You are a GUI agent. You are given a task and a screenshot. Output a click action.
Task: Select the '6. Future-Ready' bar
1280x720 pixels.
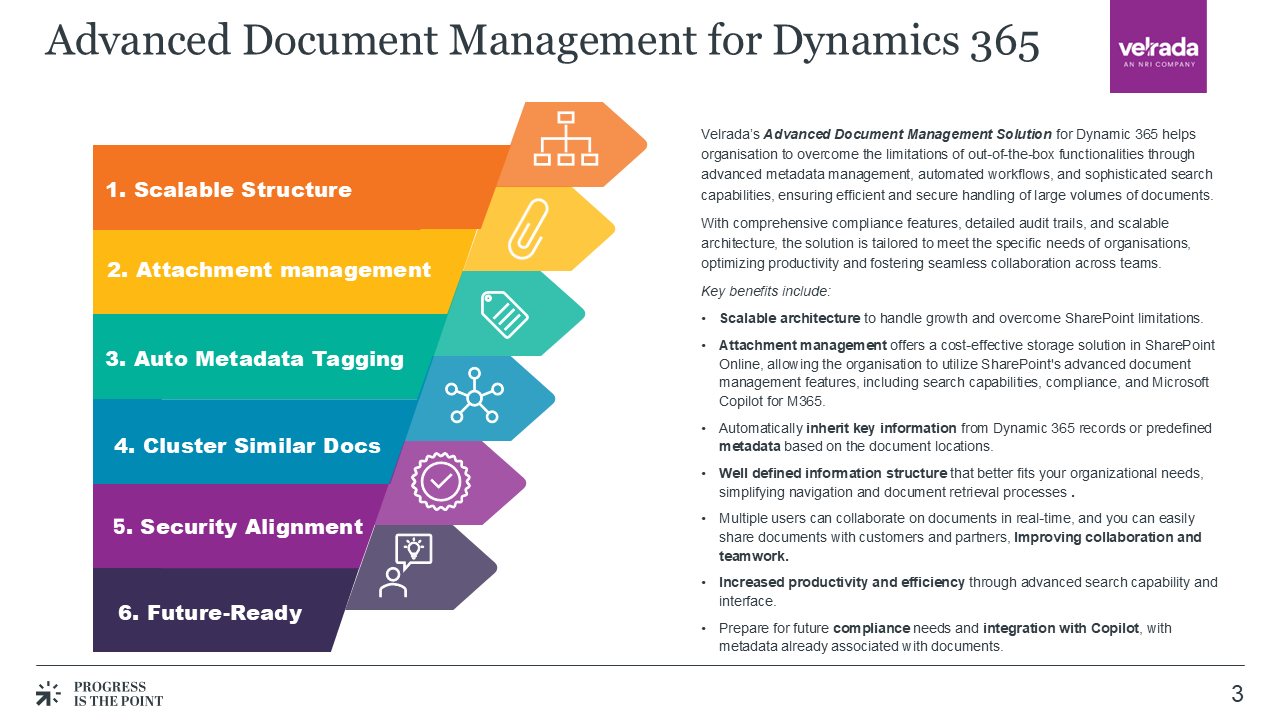(224, 610)
